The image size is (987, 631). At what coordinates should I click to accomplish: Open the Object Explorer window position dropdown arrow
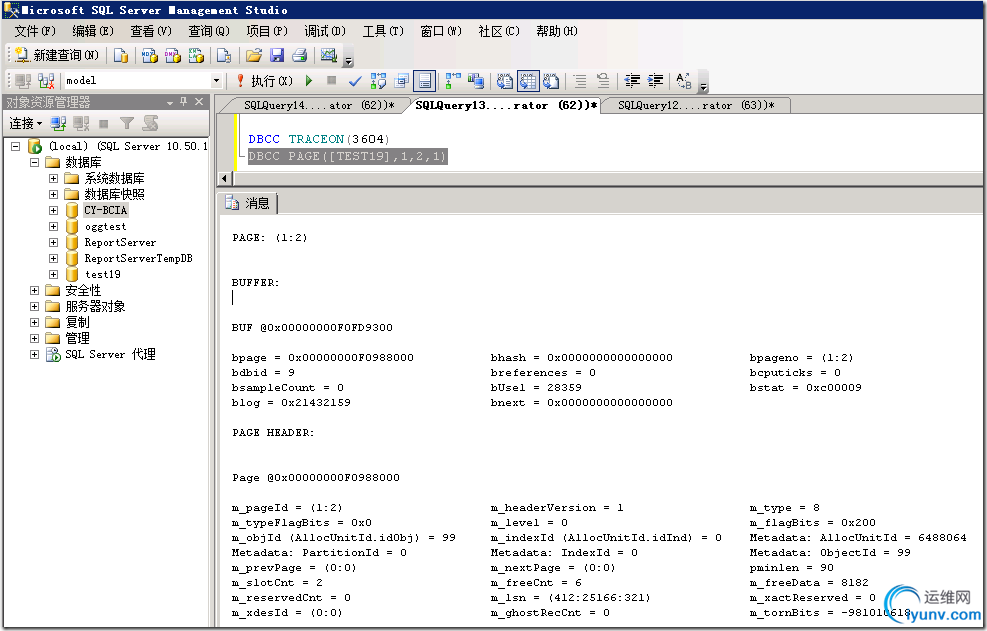[x=169, y=102]
